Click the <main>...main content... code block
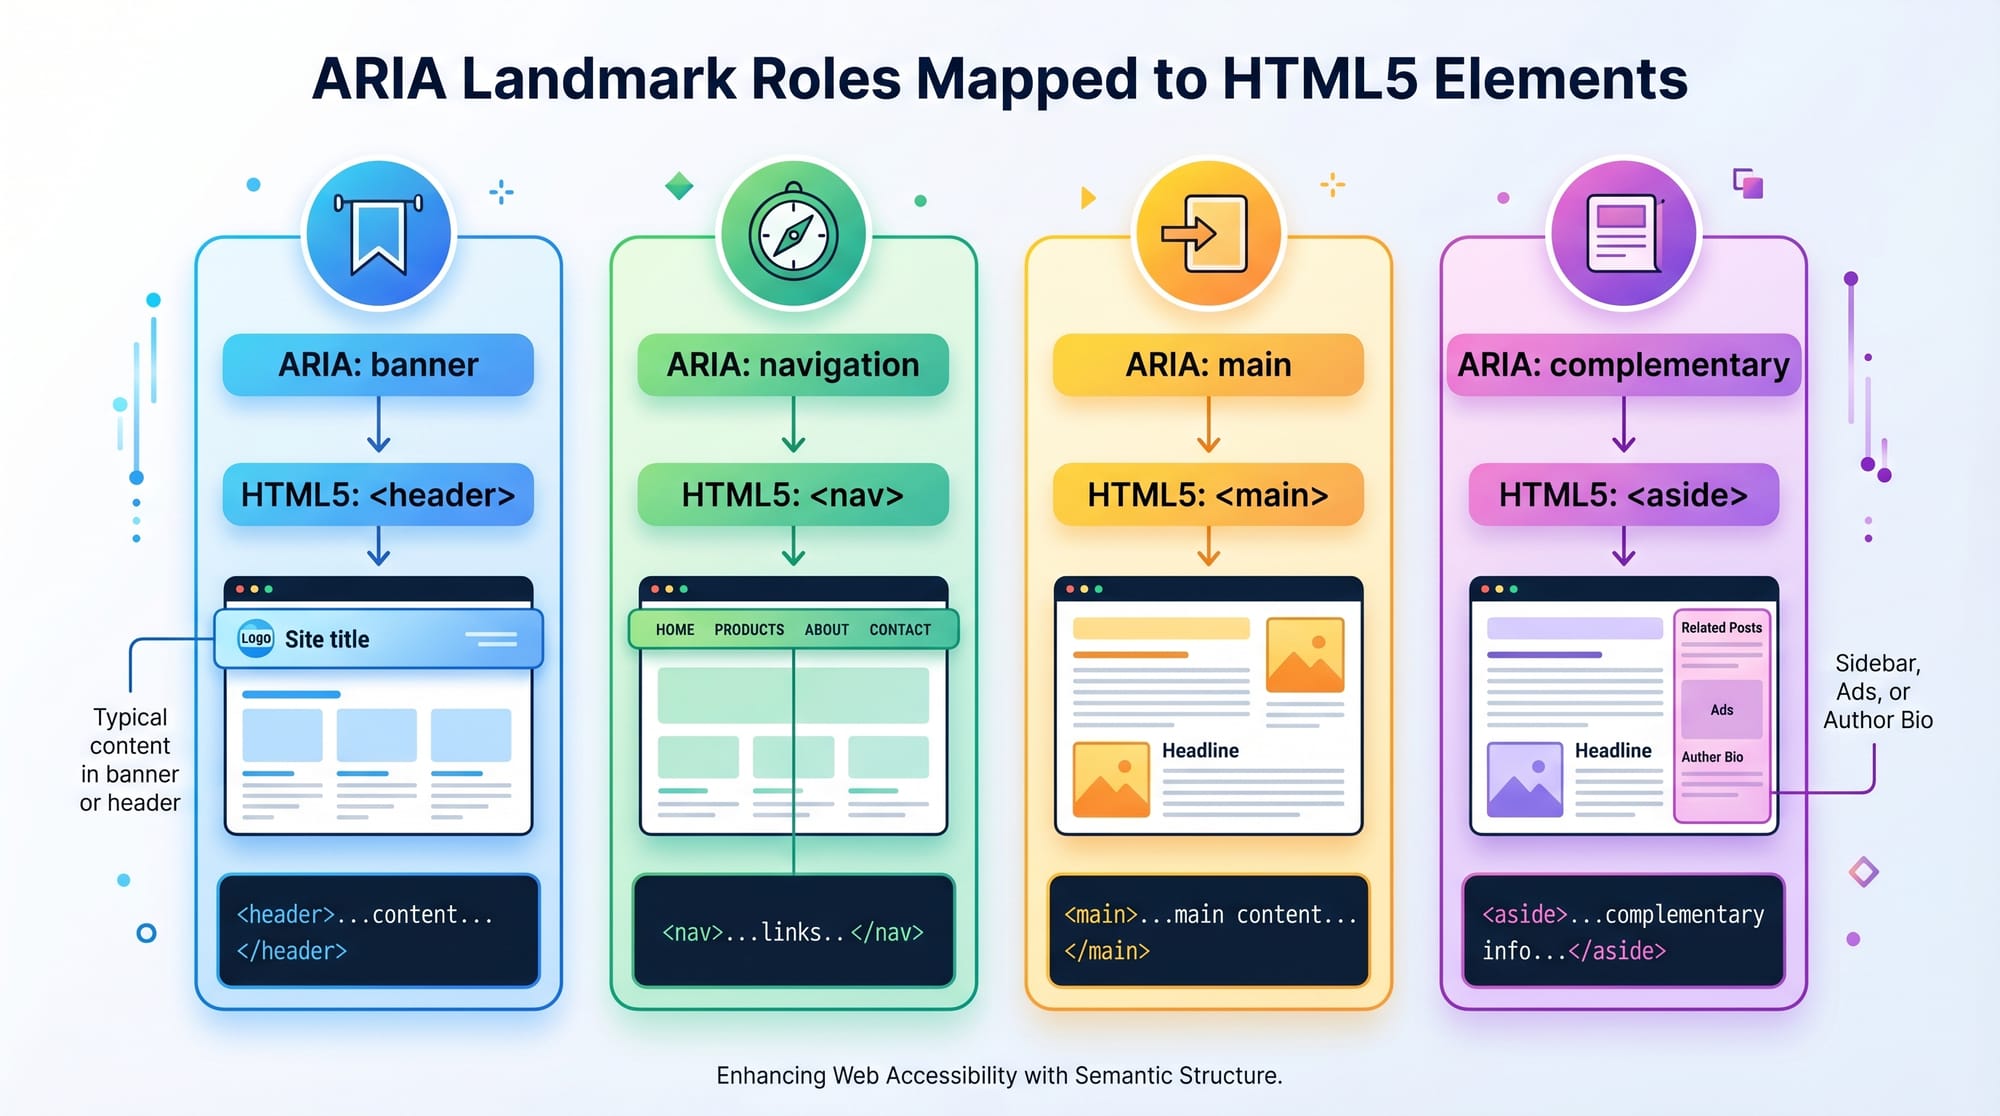 point(1208,931)
